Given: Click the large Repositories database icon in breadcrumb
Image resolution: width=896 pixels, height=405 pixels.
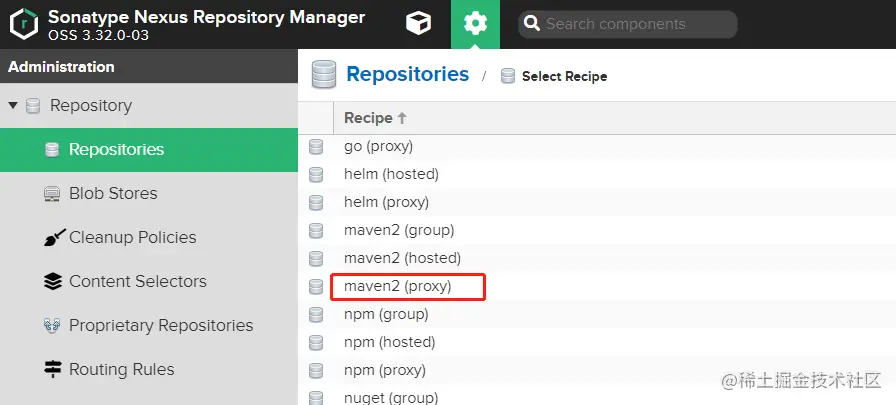Looking at the screenshot, I should click(x=323, y=75).
